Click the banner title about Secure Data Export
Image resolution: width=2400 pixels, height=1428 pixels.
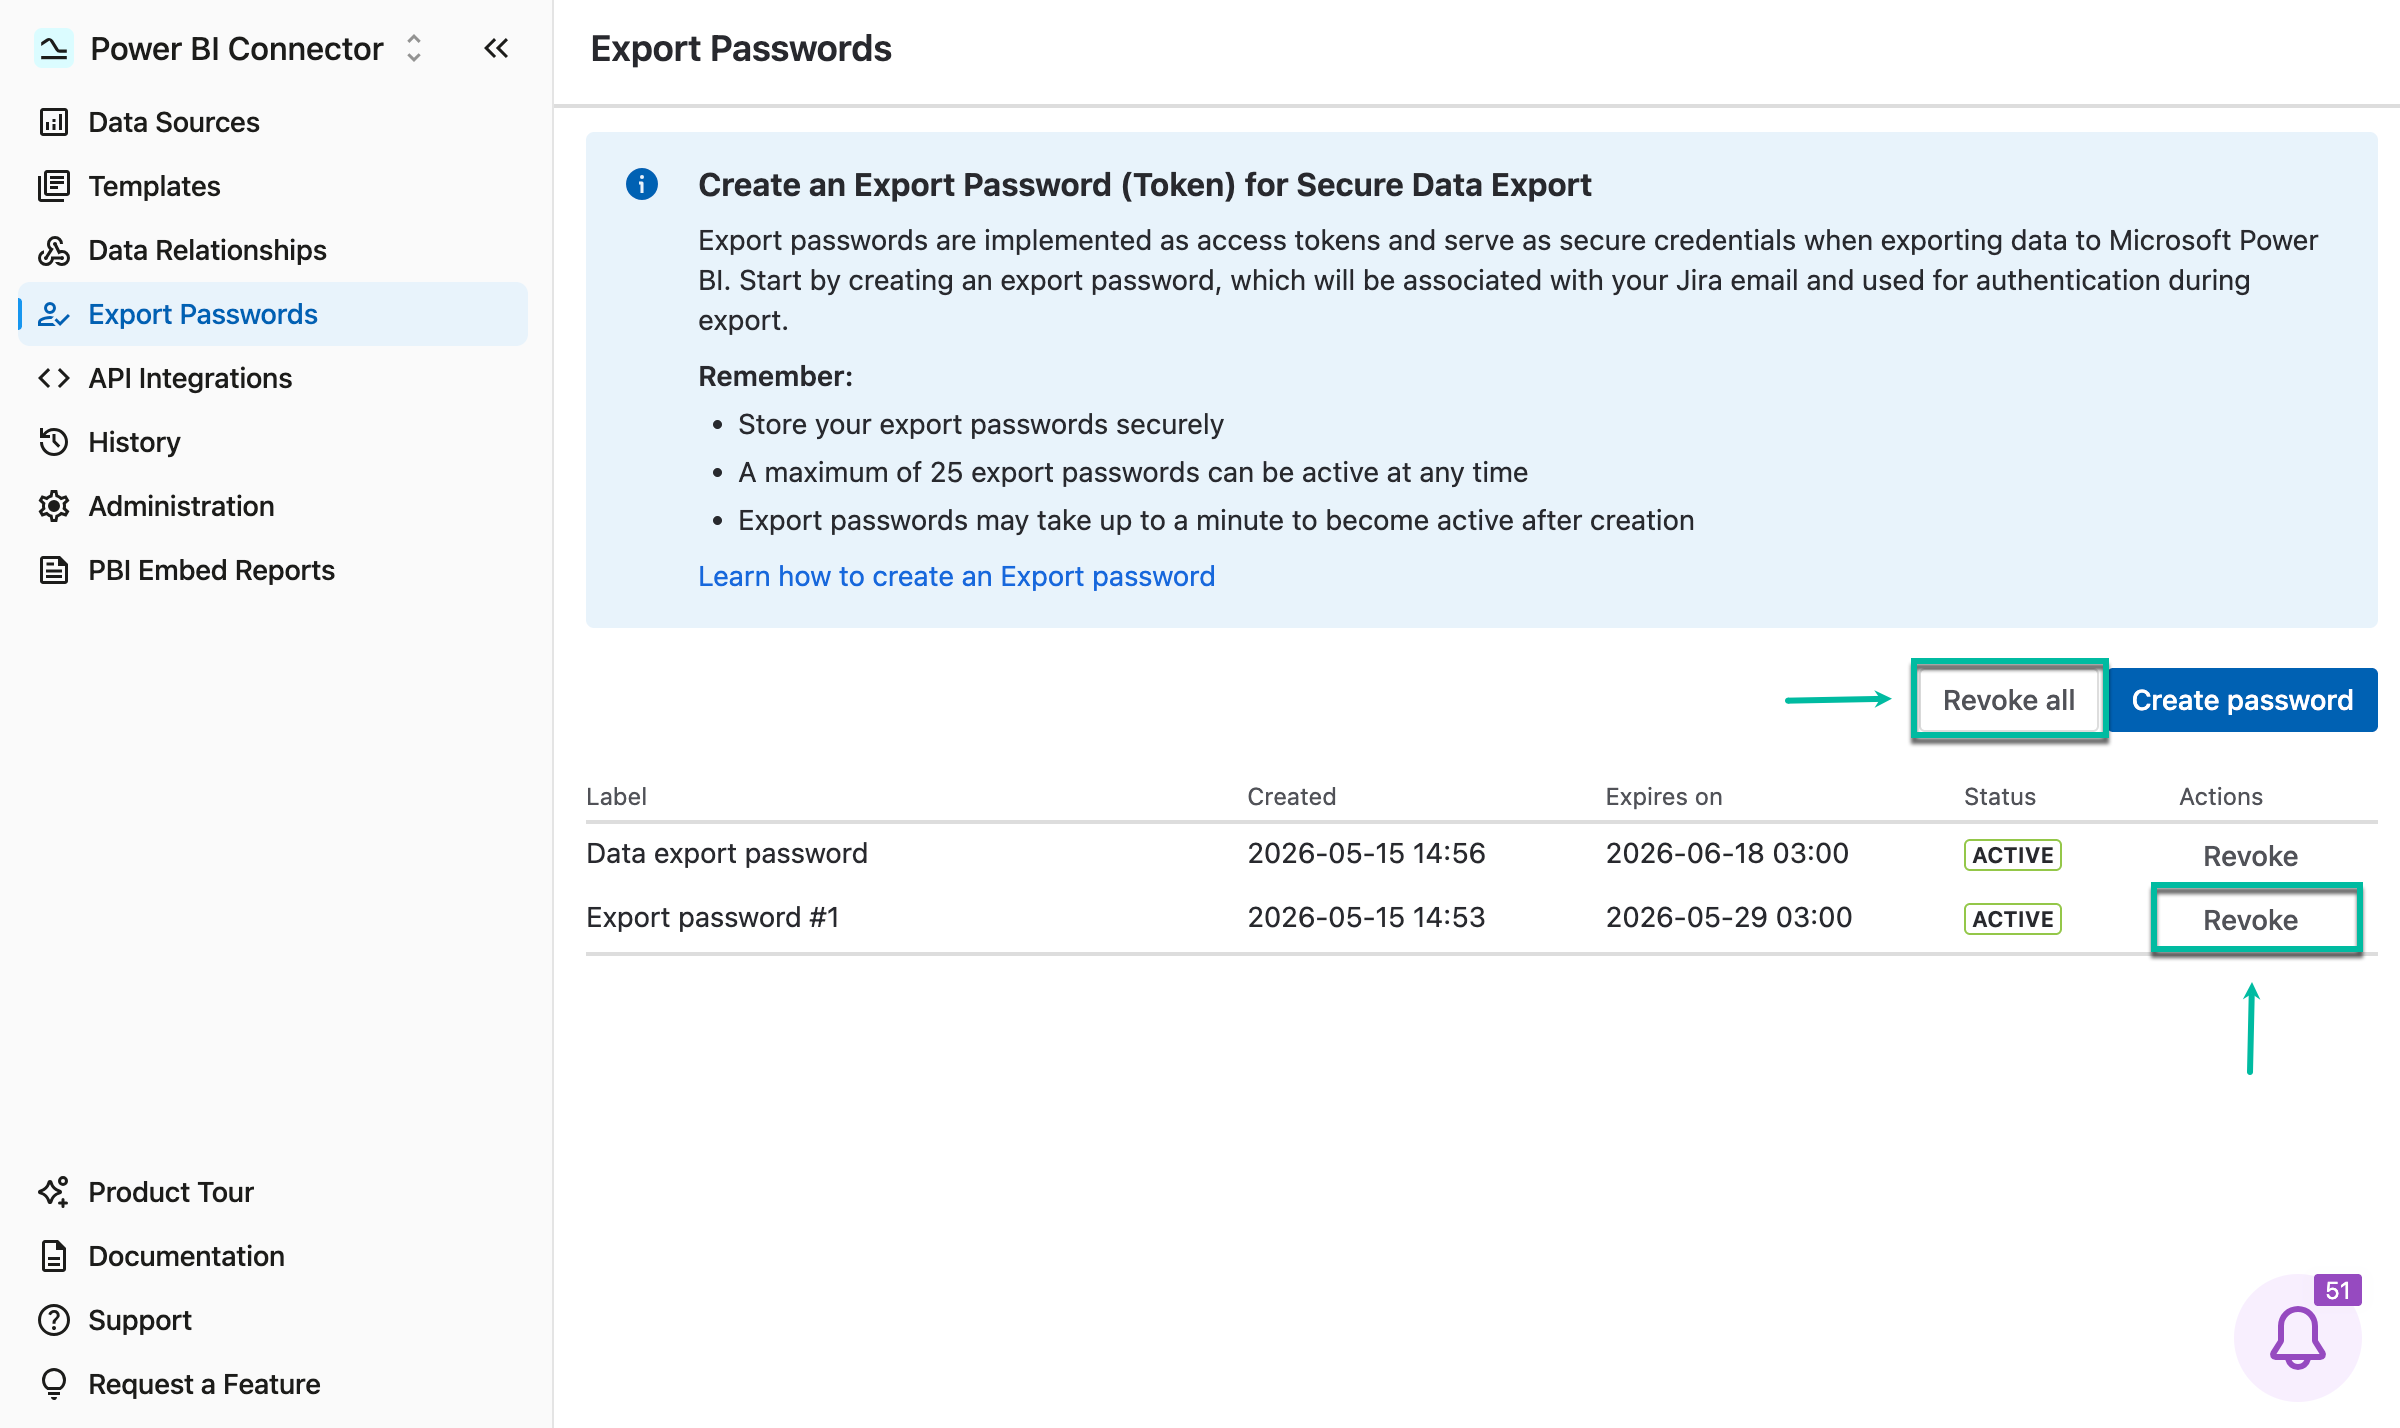pos(1144,184)
